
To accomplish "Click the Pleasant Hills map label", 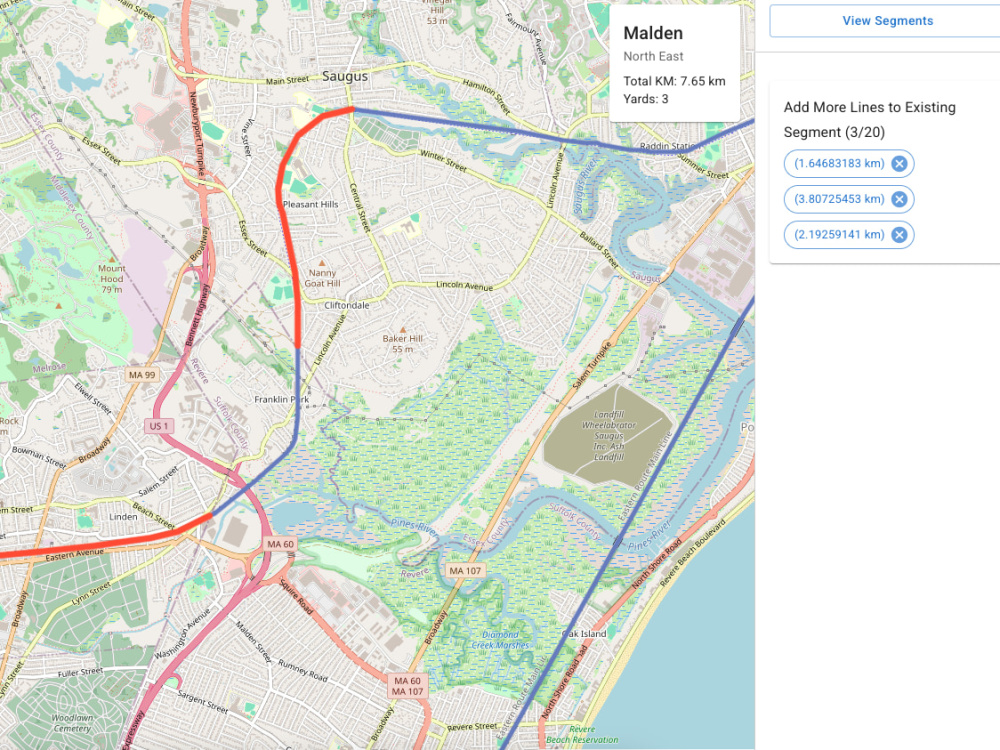I will 311,205.
